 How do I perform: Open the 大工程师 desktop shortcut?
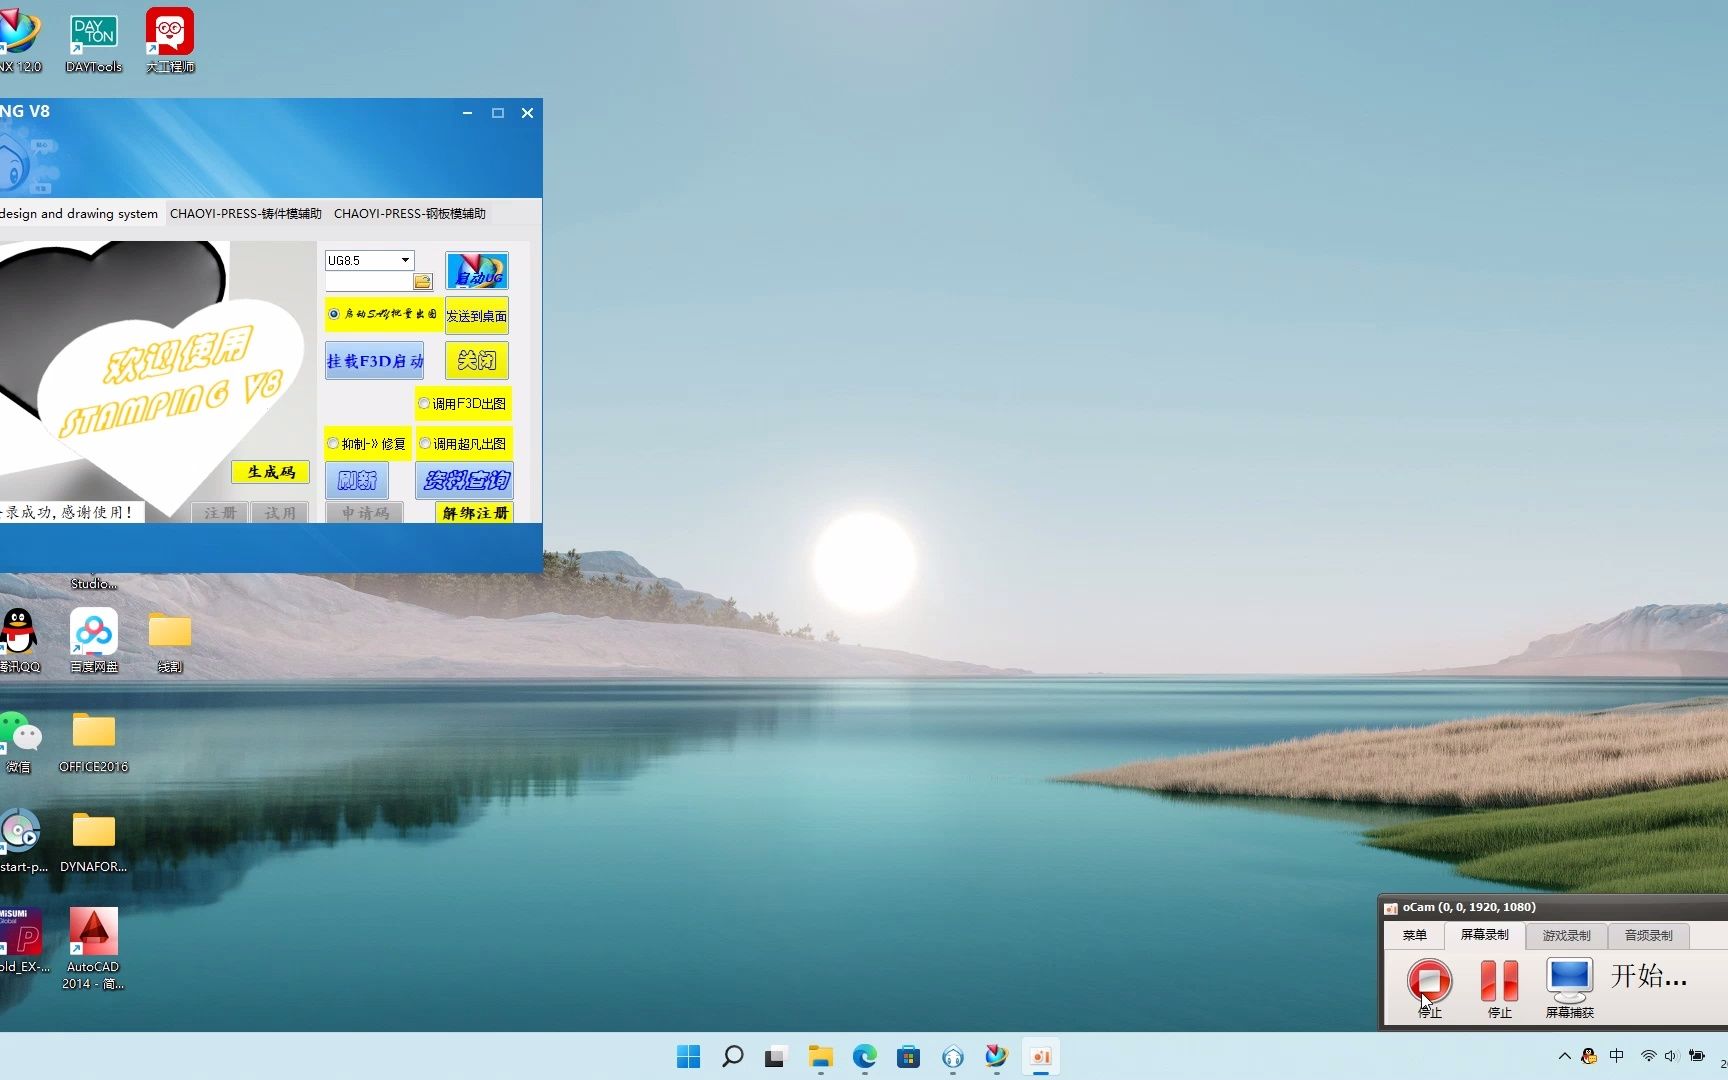click(x=170, y=42)
